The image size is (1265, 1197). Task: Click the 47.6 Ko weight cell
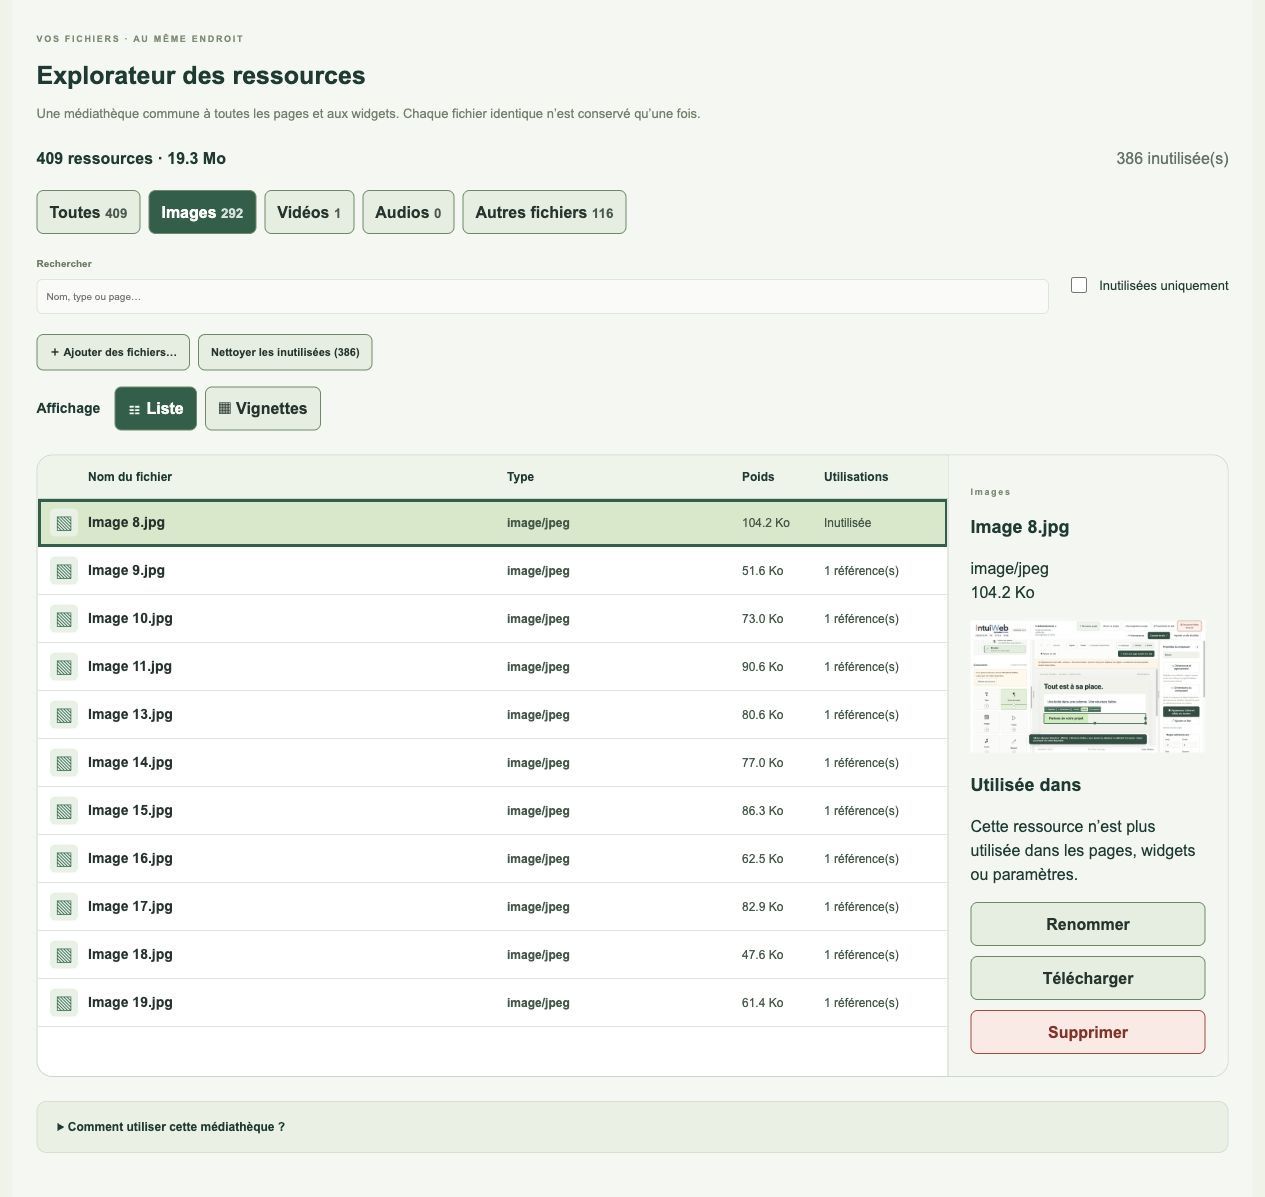click(x=762, y=955)
